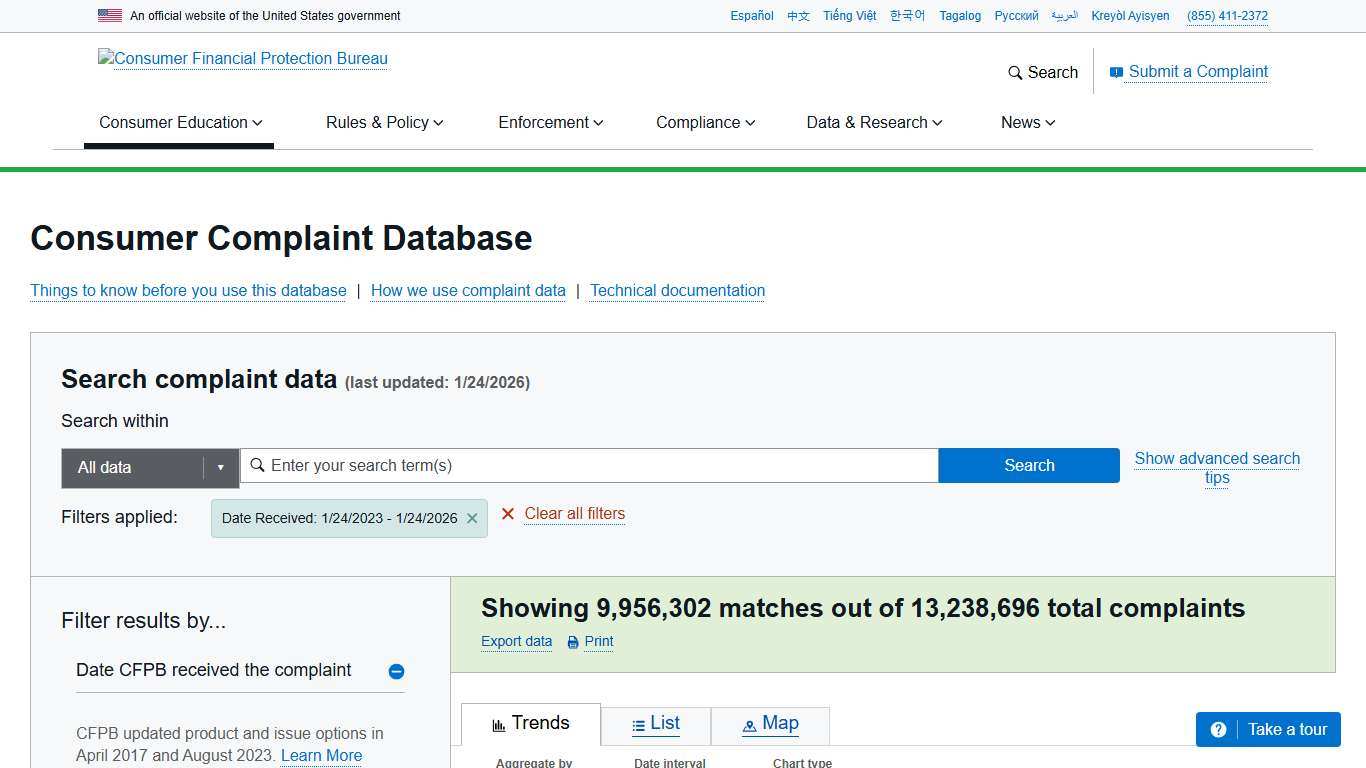Open the Export data link

tap(516, 642)
